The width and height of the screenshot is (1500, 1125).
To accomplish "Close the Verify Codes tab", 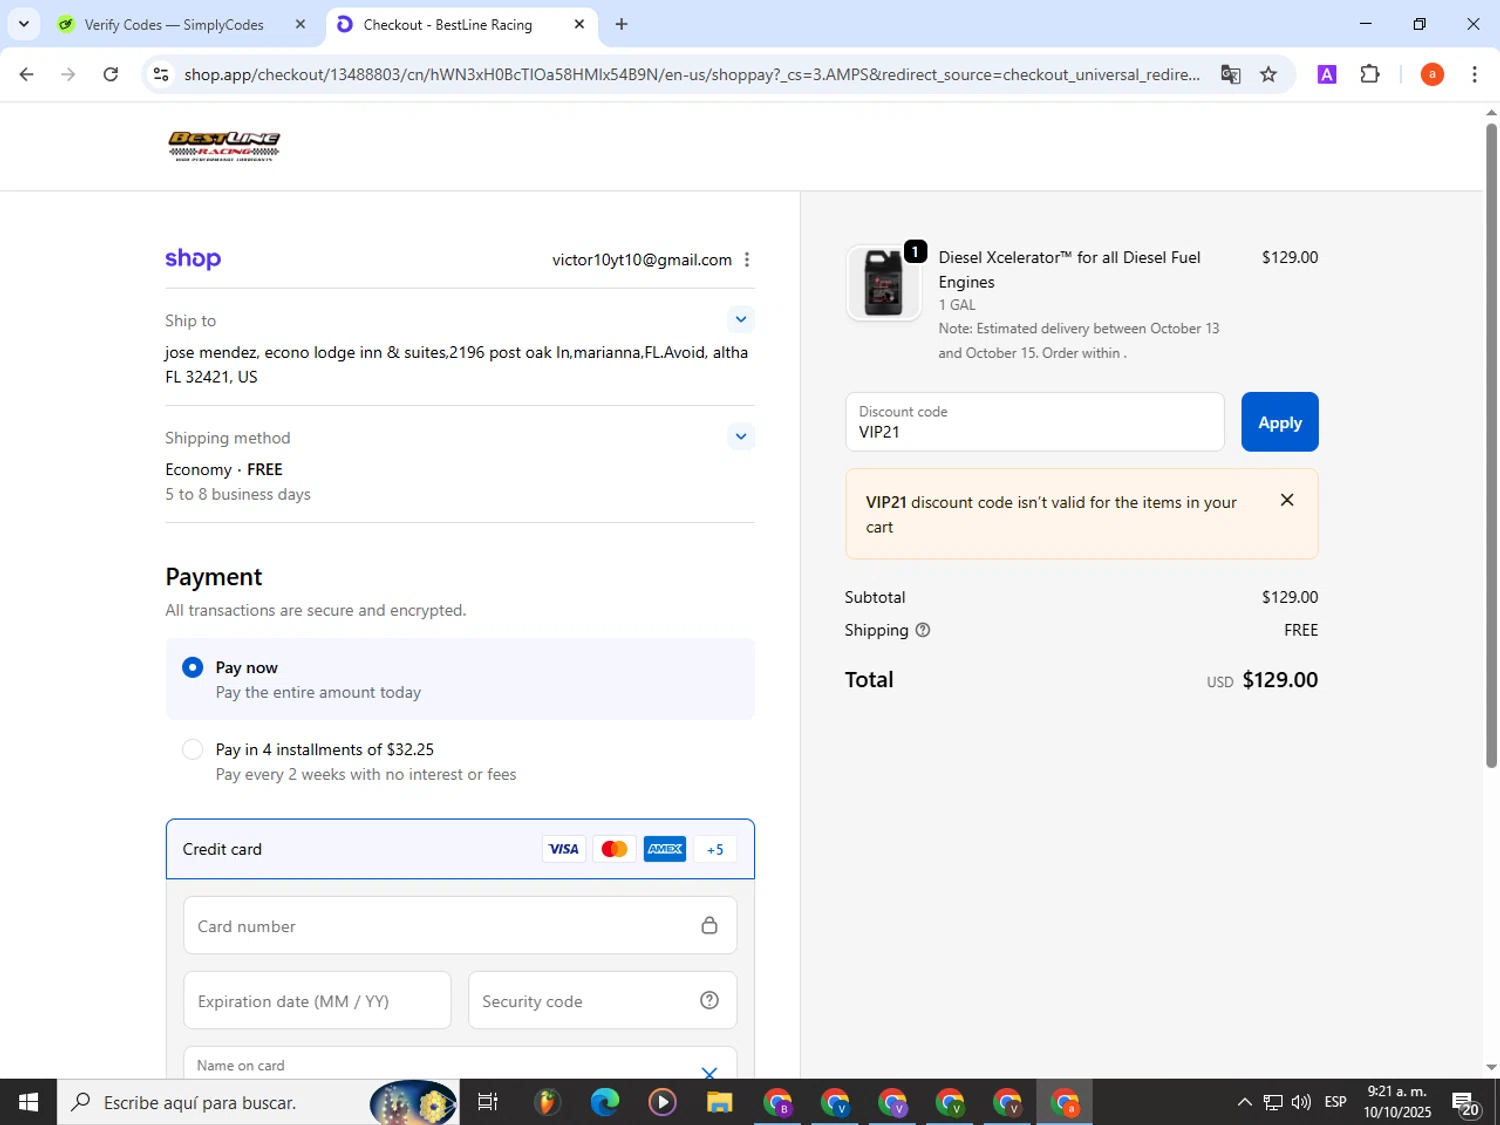I will pyautogui.click(x=300, y=24).
